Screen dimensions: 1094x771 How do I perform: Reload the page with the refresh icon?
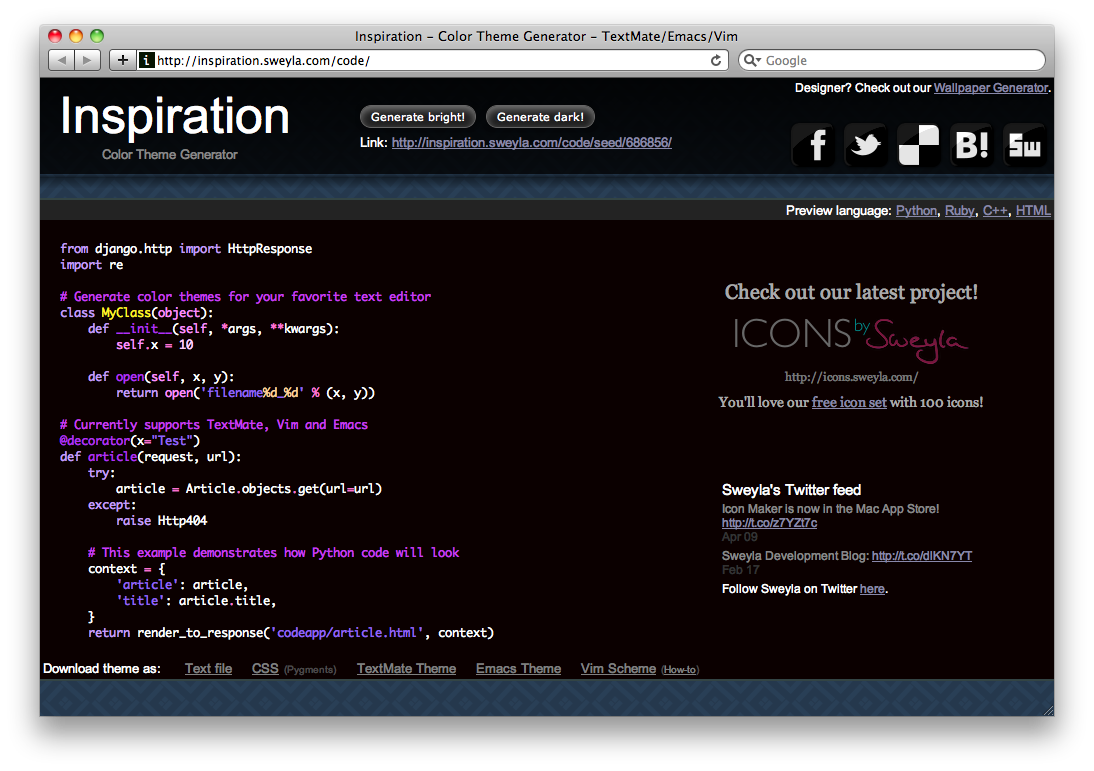(x=716, y=61)
